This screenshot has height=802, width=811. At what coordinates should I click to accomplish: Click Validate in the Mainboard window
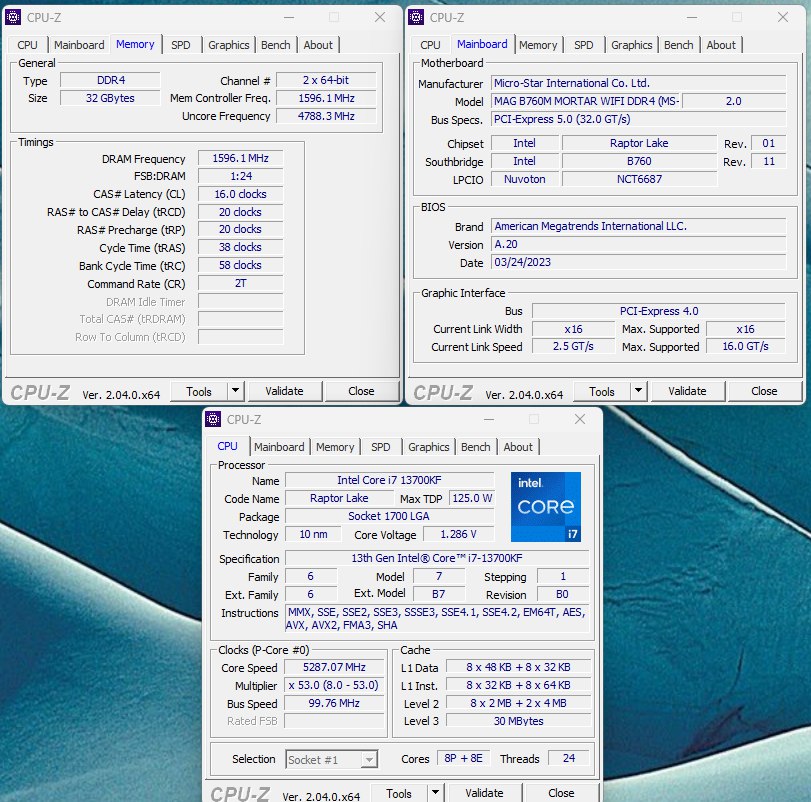pyautogui.click(x=687, y=391)
